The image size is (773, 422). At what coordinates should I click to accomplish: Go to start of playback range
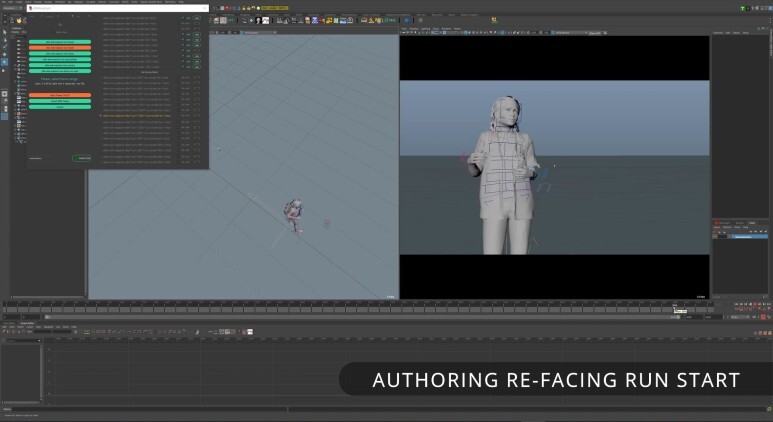(737, 305)
